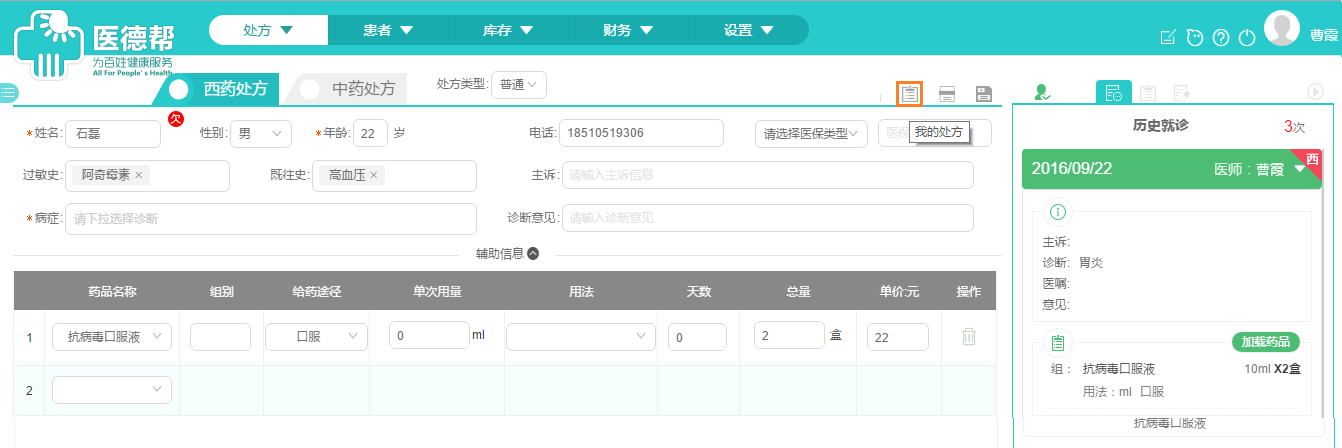Toggle the left sidebar hamburger icon
This screenshot has width=1342, height=448.
pos(7,92)
